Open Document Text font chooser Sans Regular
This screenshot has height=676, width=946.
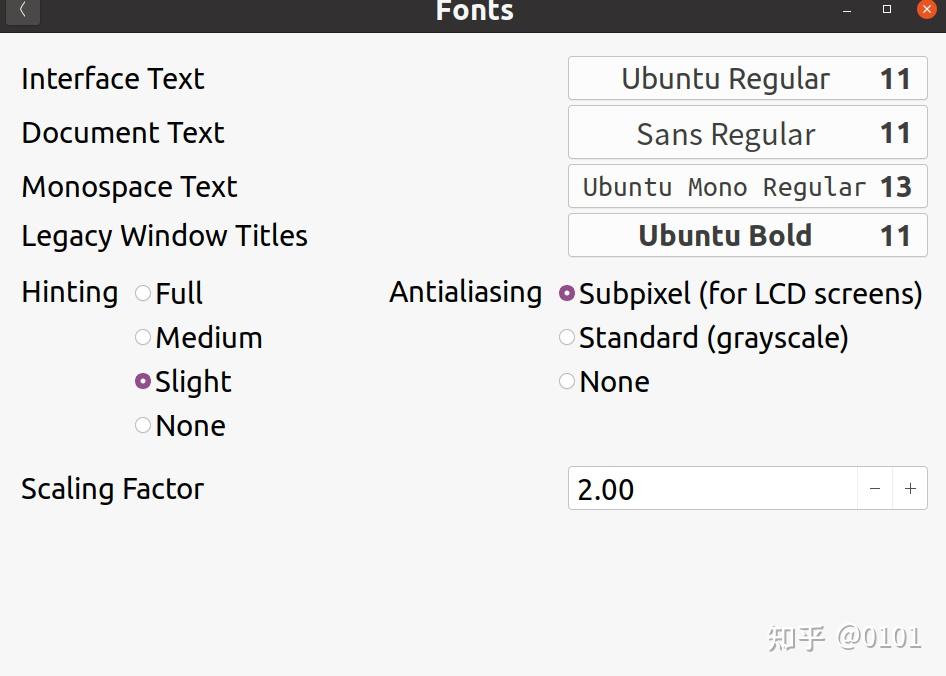(747, 133)
